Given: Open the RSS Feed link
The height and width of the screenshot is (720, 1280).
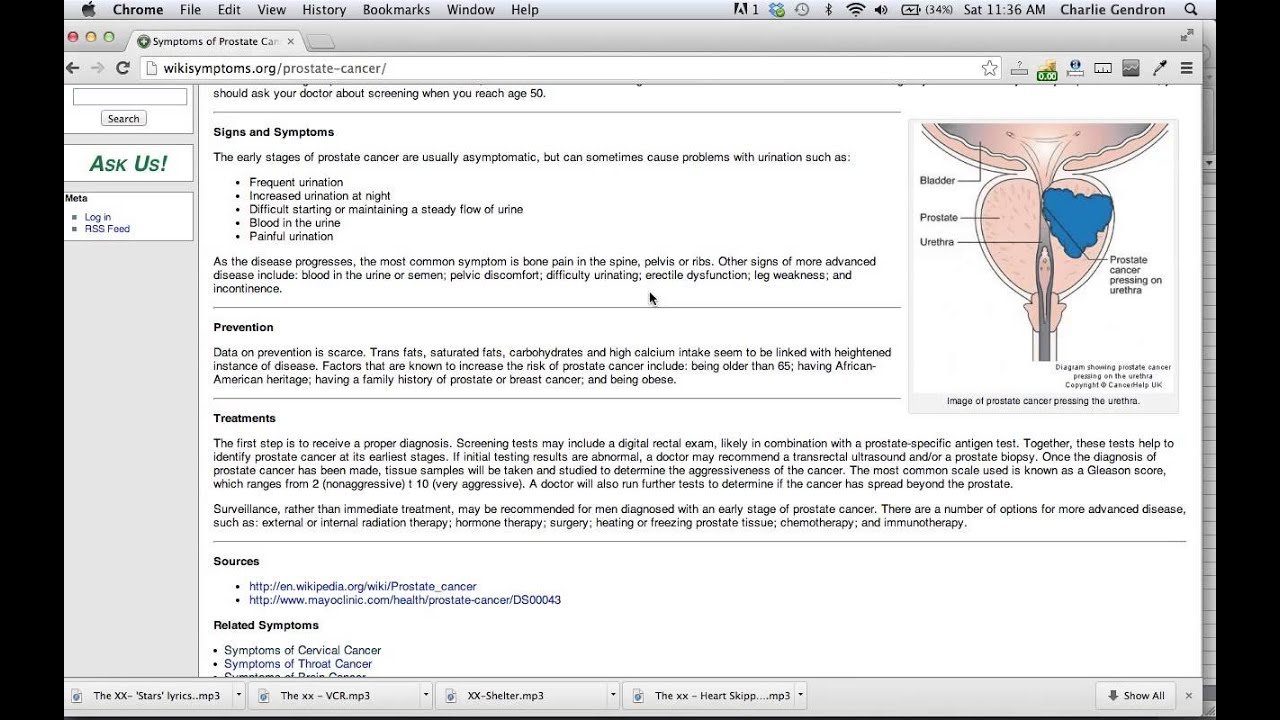Looking at the screenshot, I should pyautogui.click(x=107, y=229).
